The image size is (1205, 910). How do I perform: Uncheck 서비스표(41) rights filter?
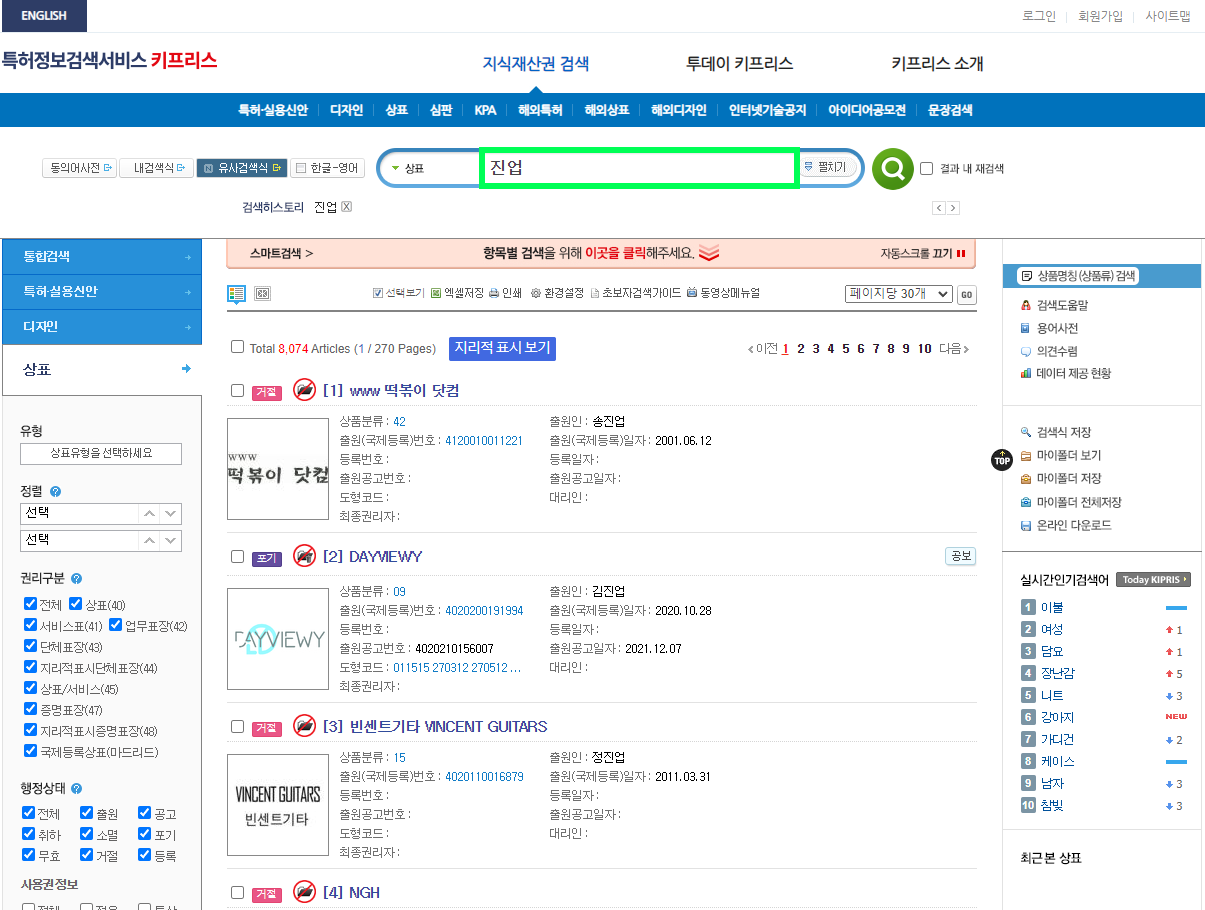(x=30, y=625)
